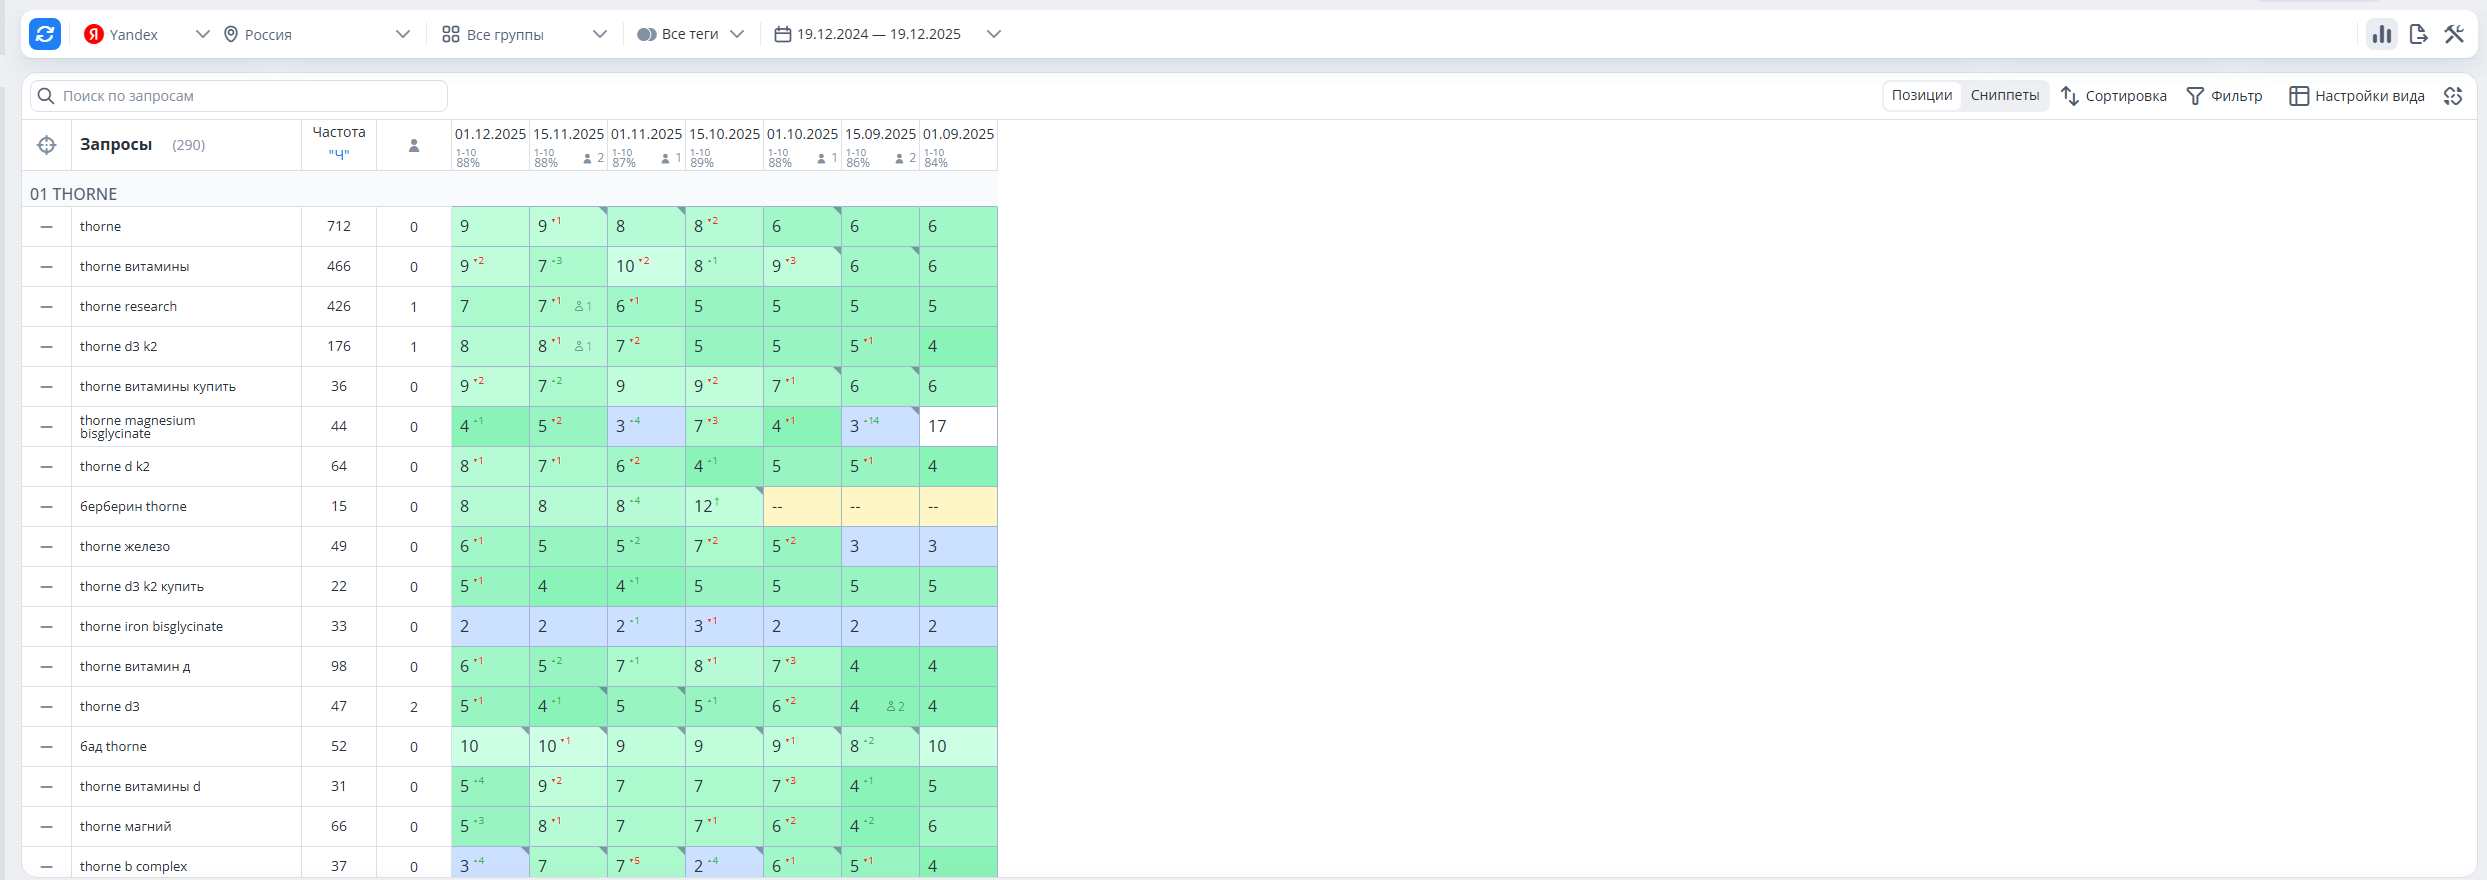The image size is (2487, 880).
Task: Click the Запросы column header
Action: [116, 144]
